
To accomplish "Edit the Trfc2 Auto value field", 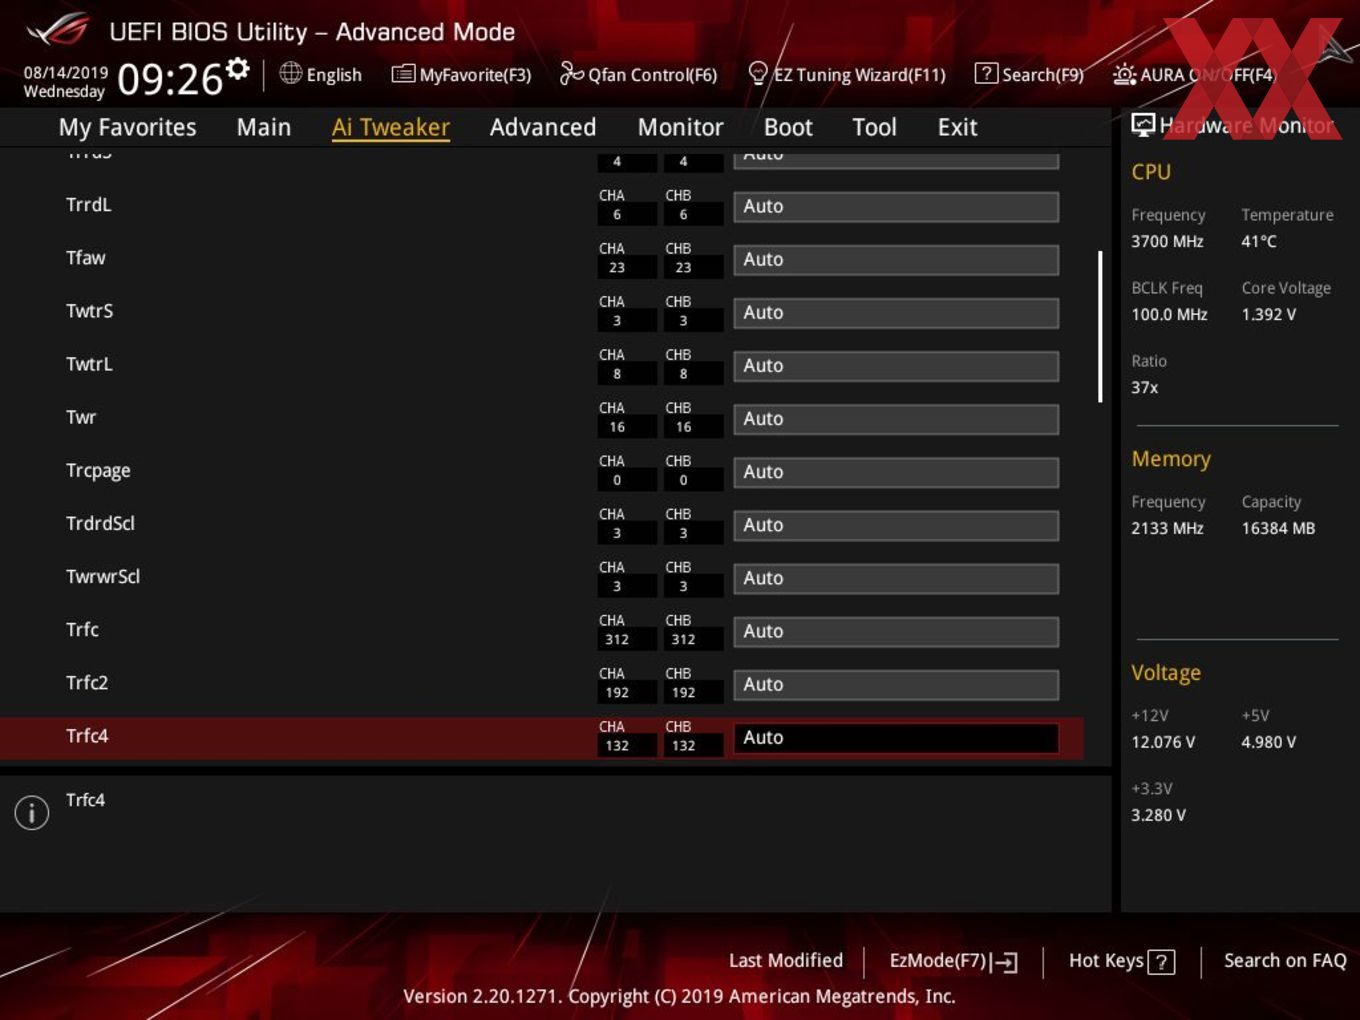I will [896, 684].
